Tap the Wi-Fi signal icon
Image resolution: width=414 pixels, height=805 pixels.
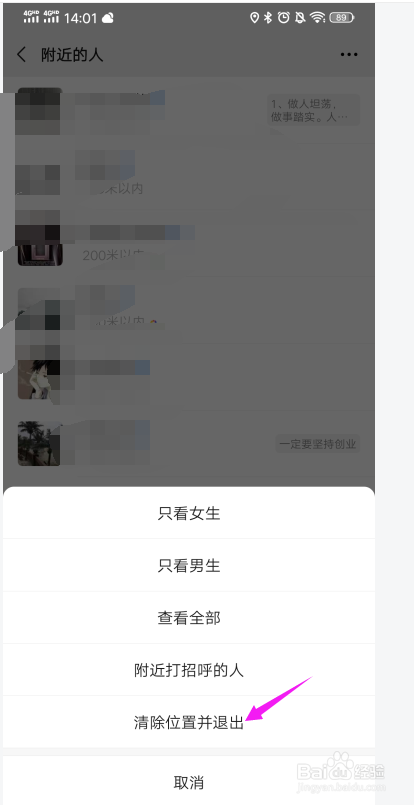point(318,18)
